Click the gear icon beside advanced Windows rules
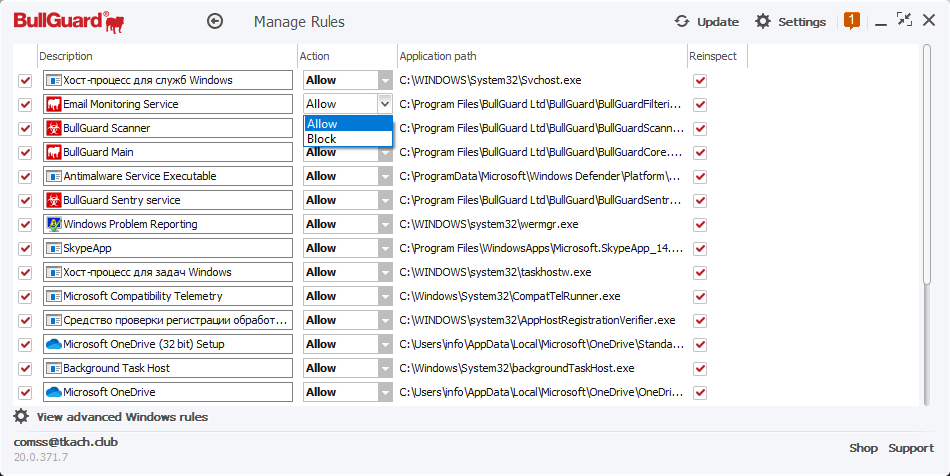 pyautogui.click(x=21, y=416)
